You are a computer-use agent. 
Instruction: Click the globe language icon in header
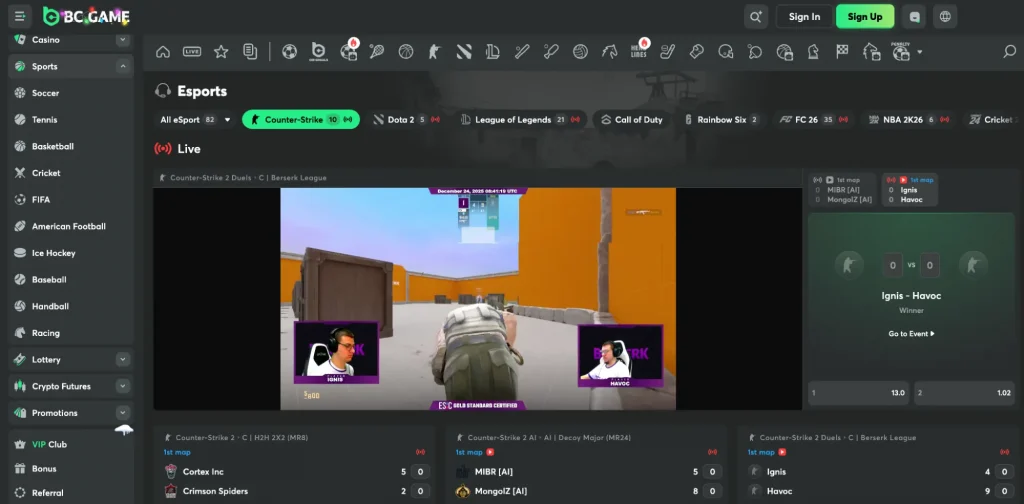946,16
